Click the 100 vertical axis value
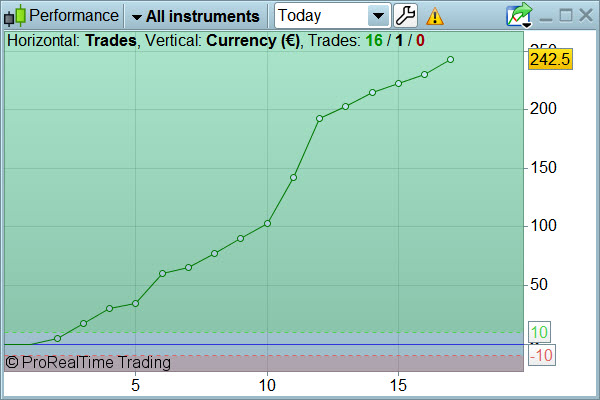Screen dimensions: 600x400 pos(543,226)
